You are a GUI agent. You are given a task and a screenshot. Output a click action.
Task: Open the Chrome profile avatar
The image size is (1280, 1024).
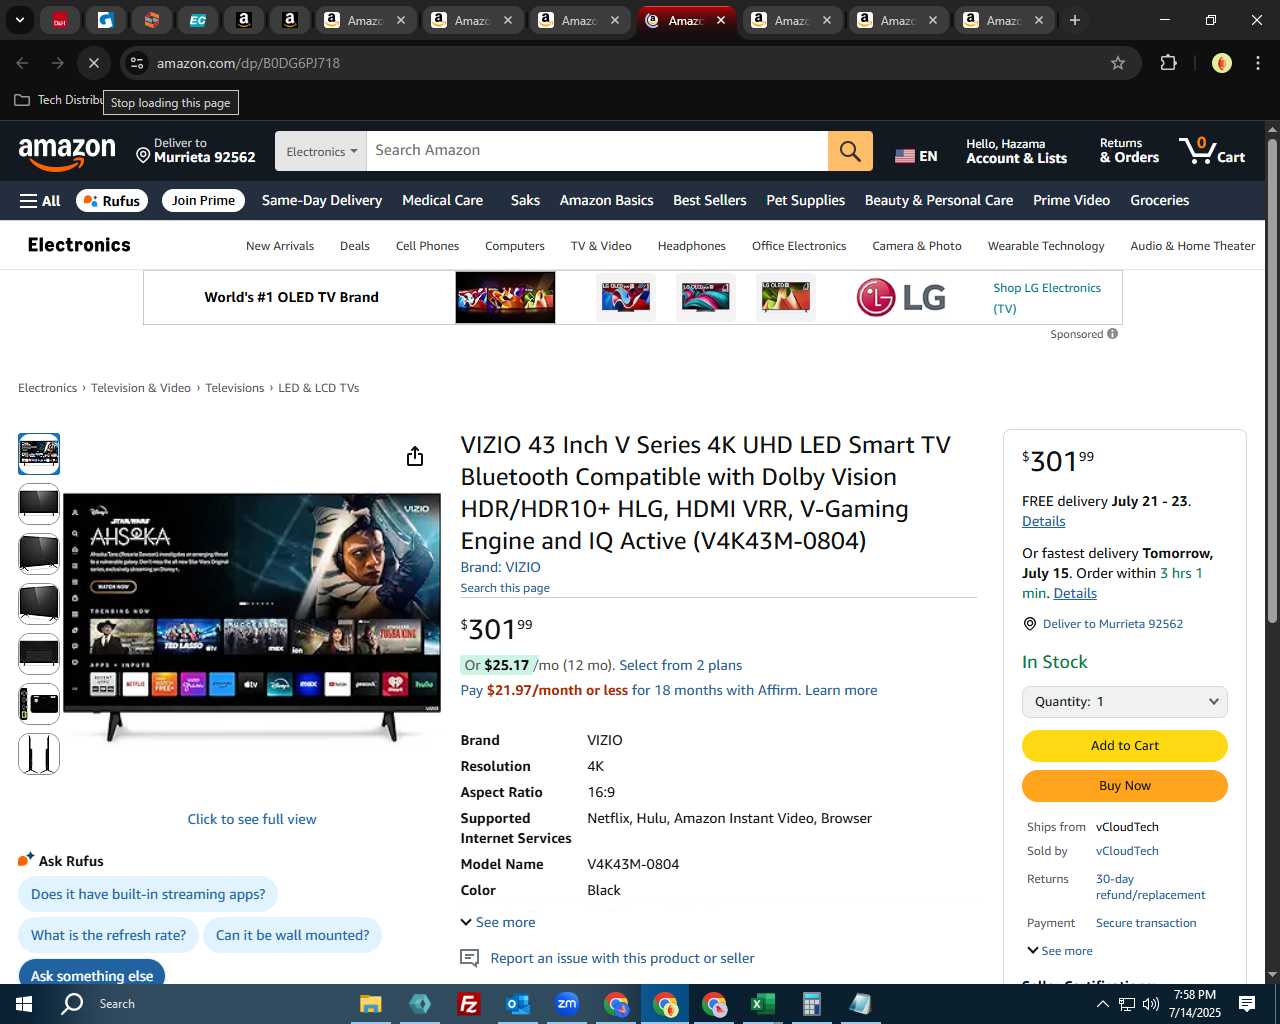pos(1221,63)
